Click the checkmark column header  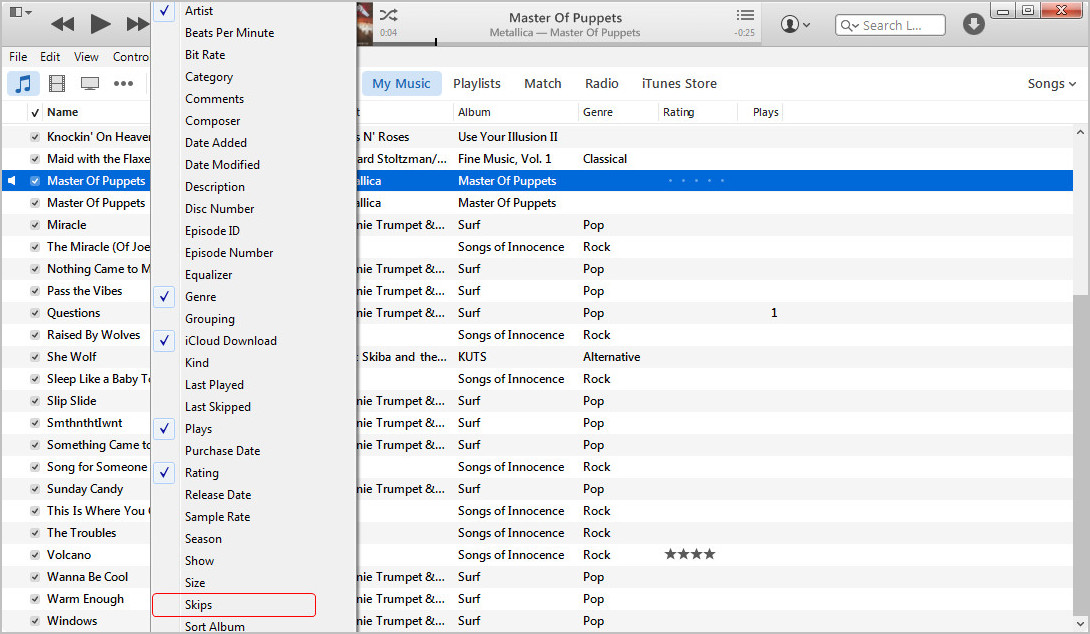[35, 113]
